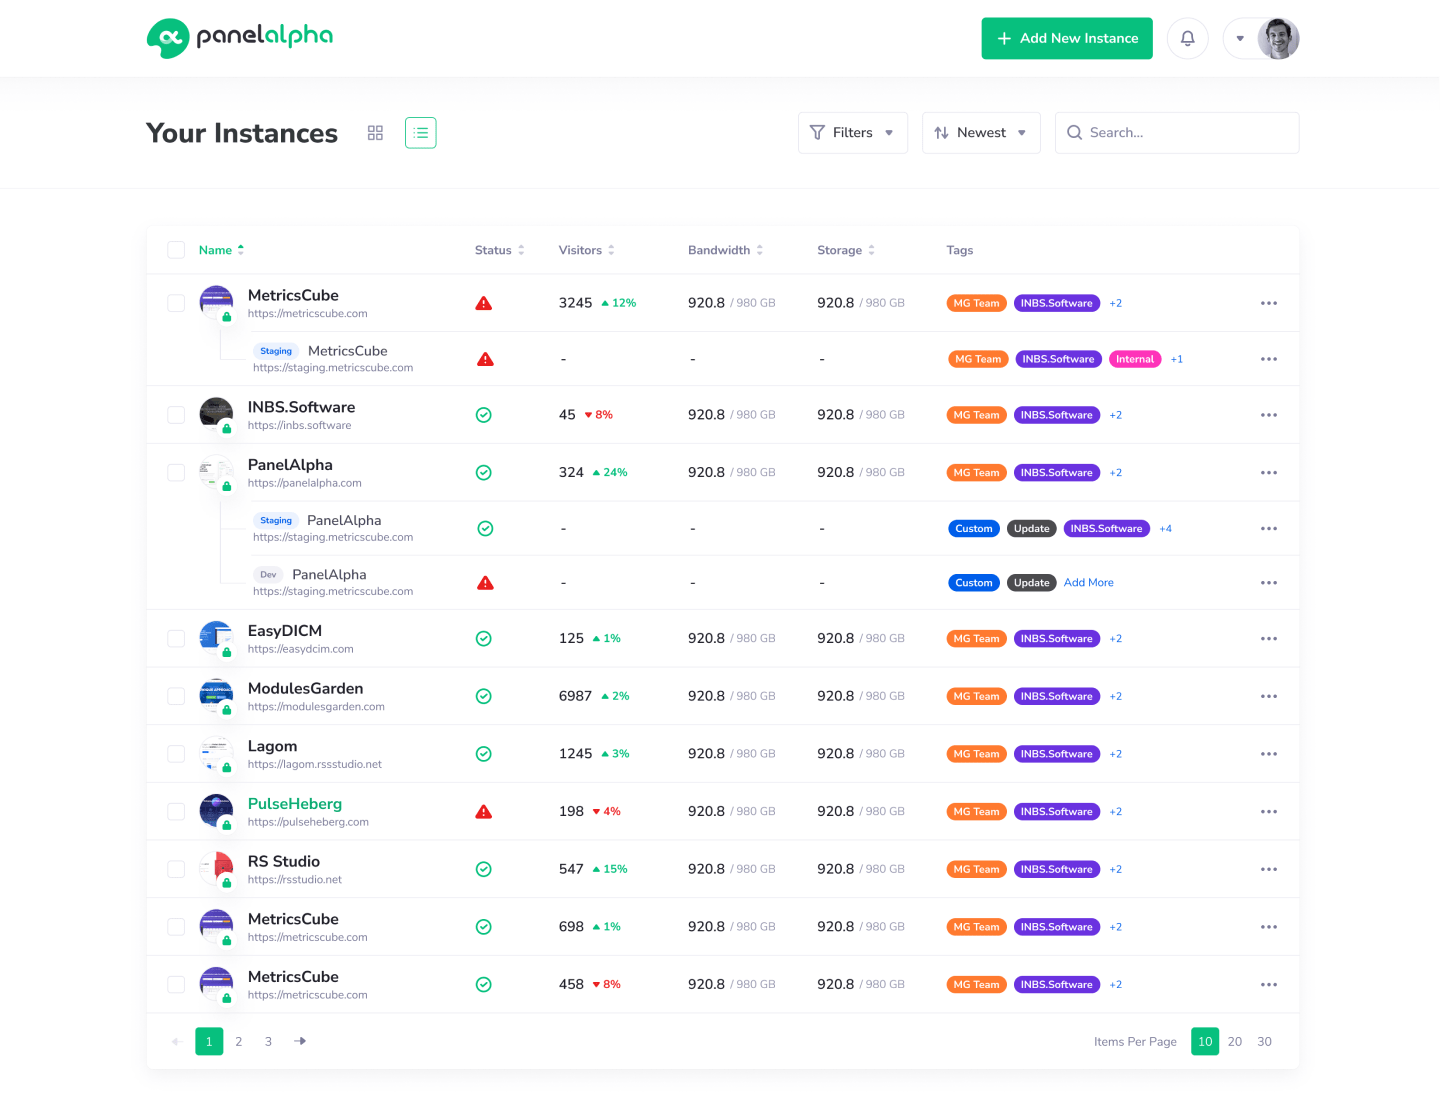Click the ModulesGarden site thumbnail
The image size is (1440, 1106).
[216, 696]
